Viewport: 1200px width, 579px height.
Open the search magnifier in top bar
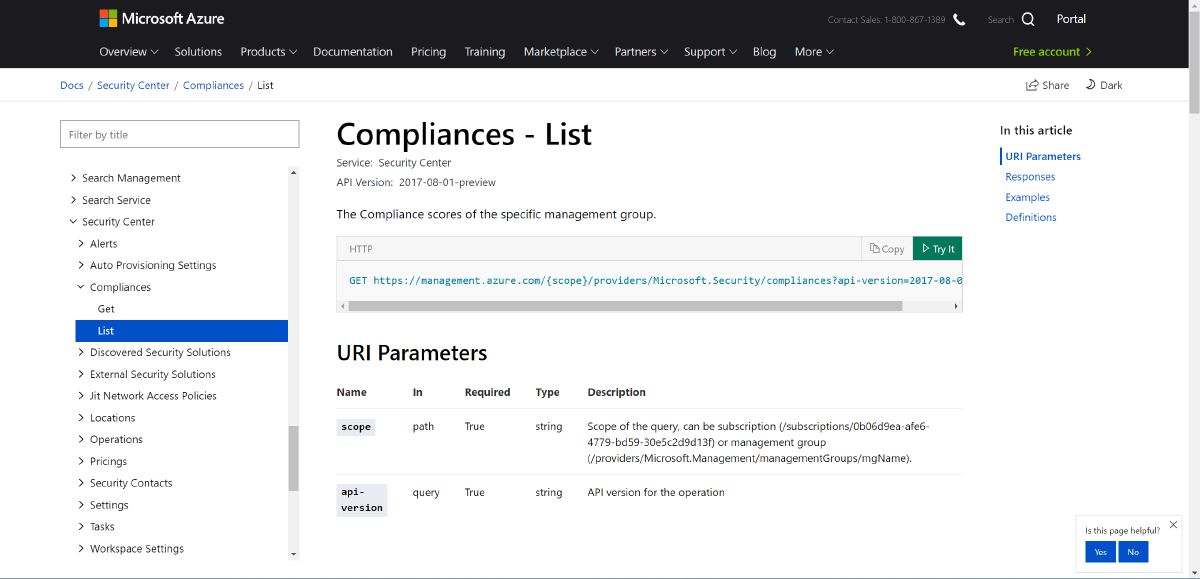(1029, 19)
